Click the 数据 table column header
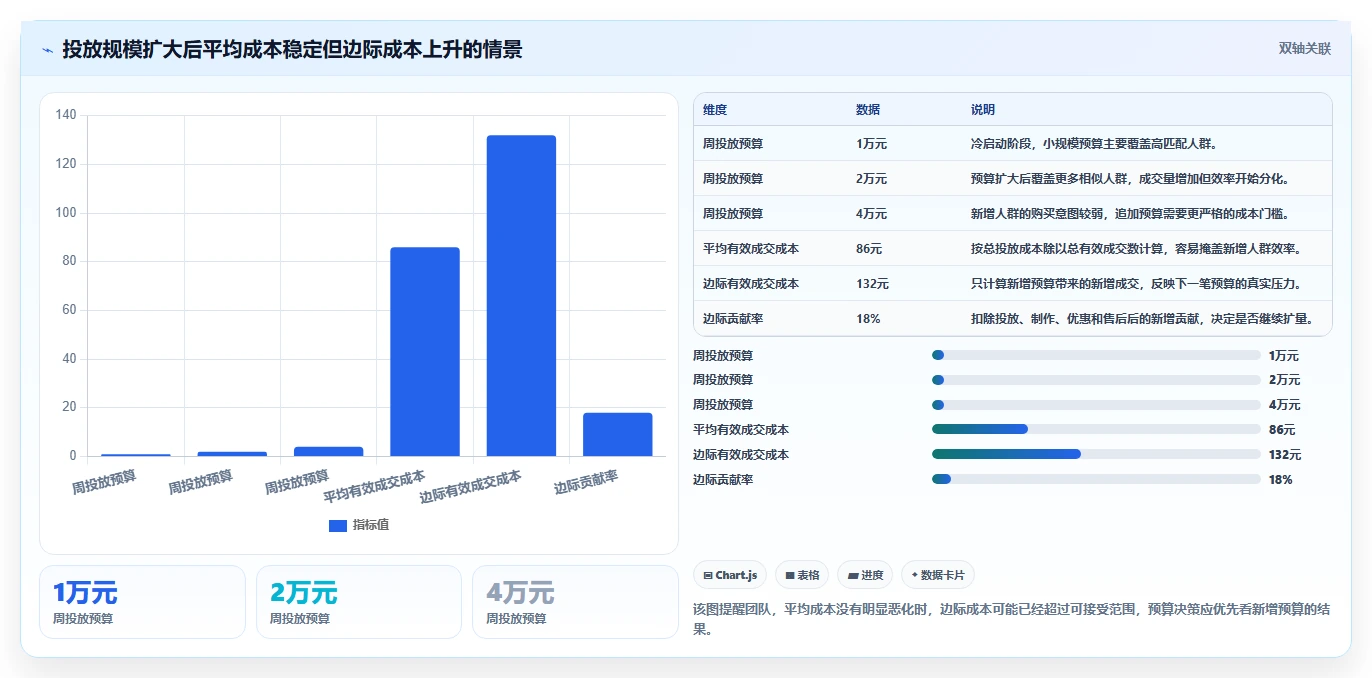This screenshot has height=678, width=1372. tap(868, 110)
